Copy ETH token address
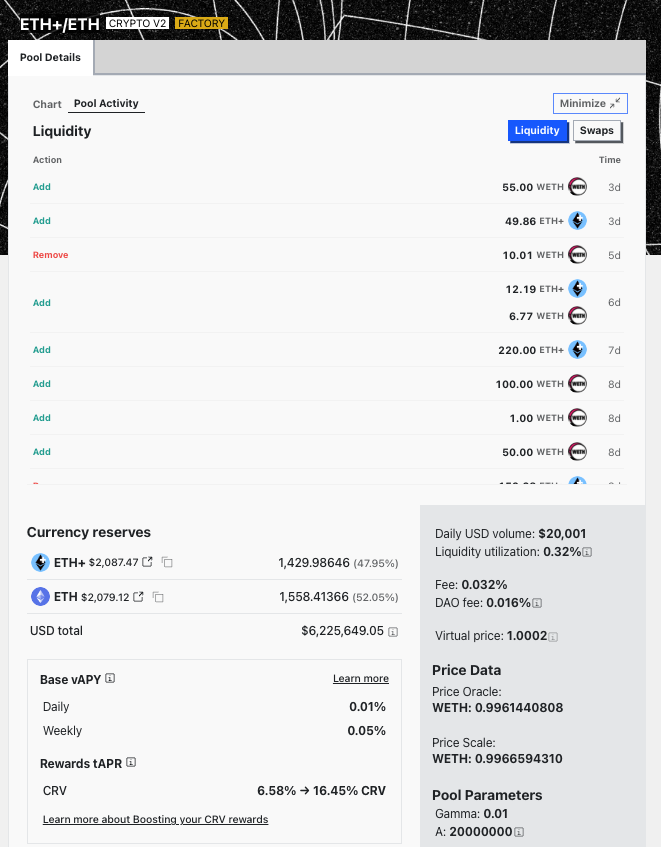 [158, 597]
